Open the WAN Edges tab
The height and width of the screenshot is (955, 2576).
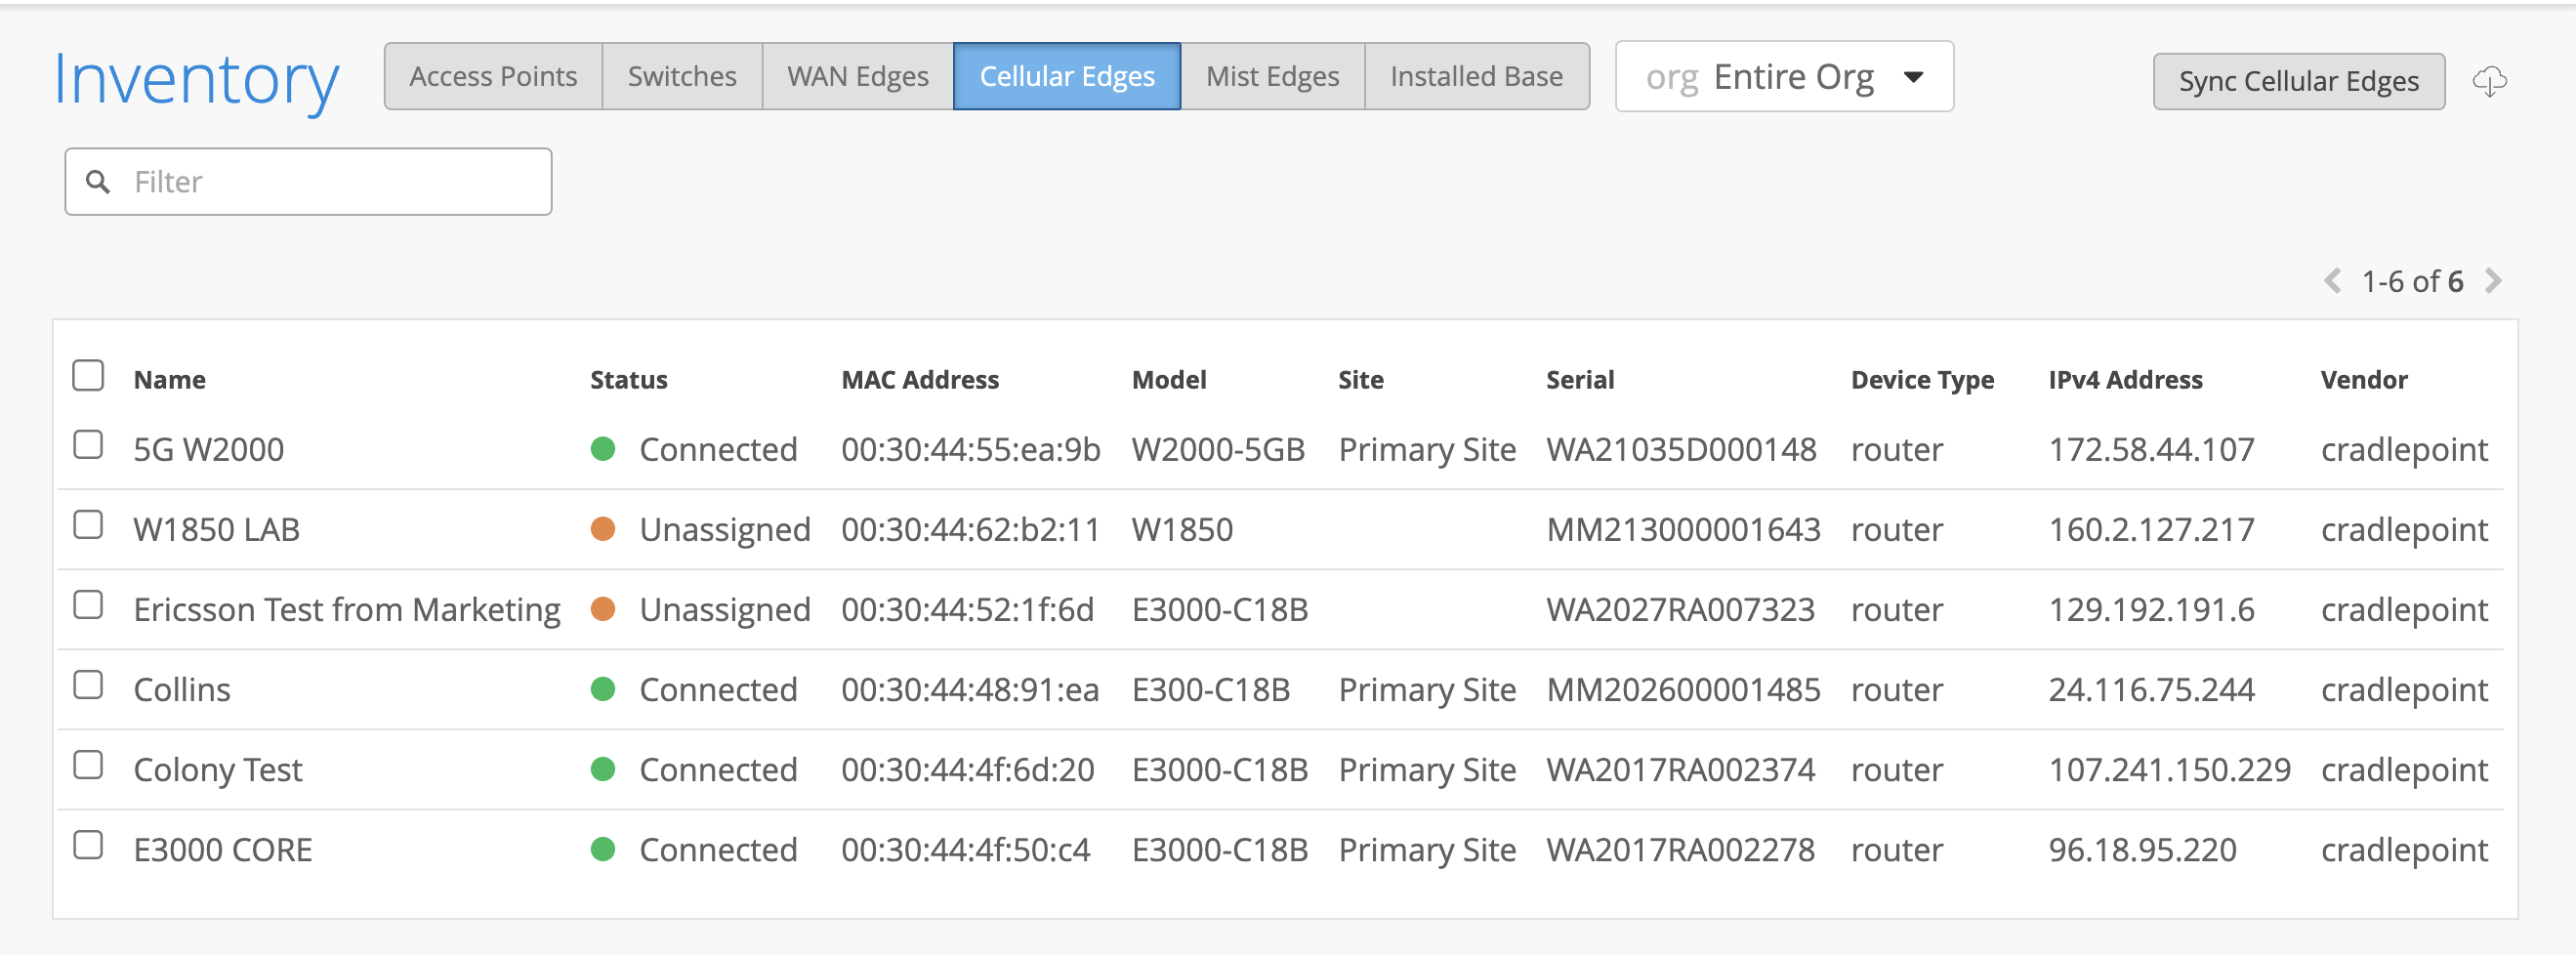pyautogui.click(x=857, y=77)
